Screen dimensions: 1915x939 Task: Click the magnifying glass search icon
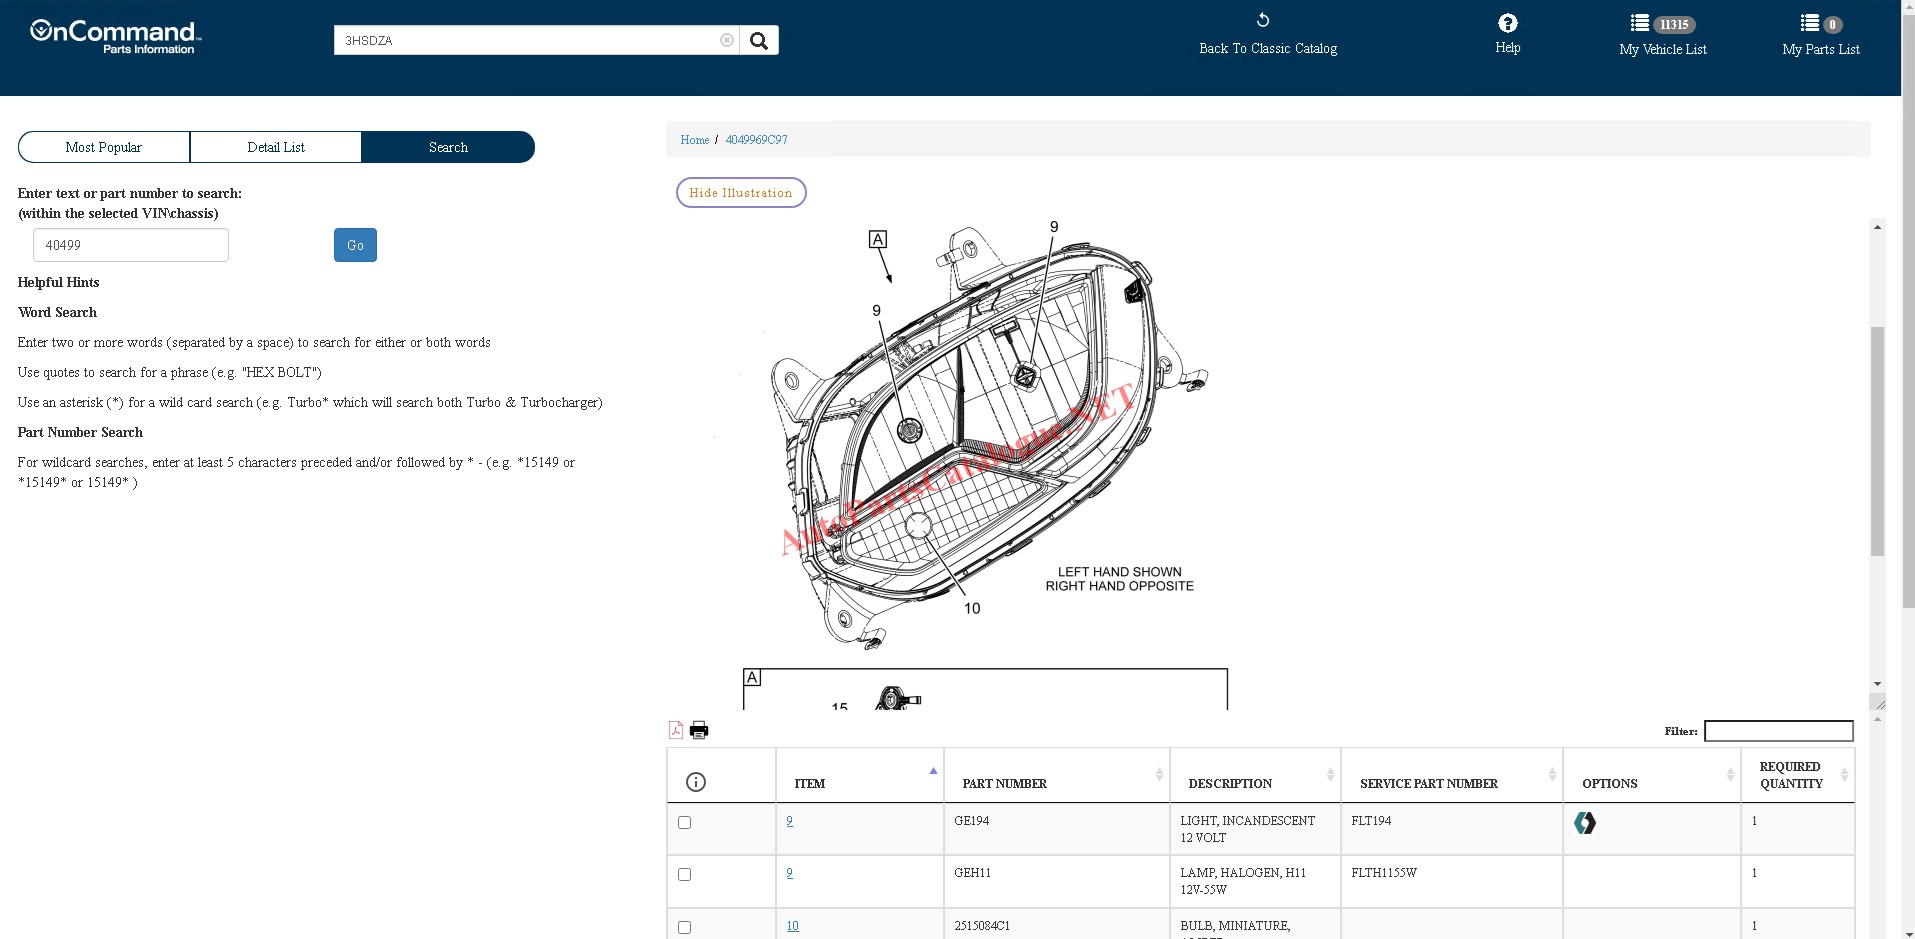point(759,41)
